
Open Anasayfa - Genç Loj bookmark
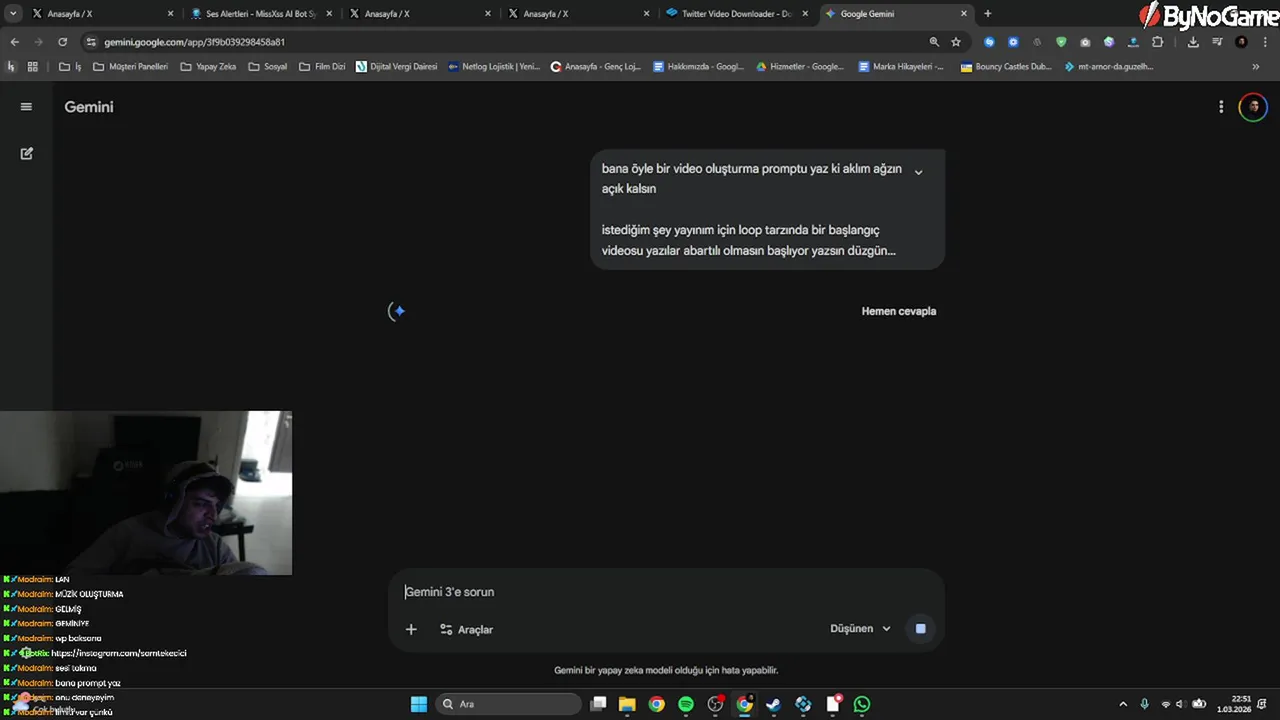(x=596, y=67)
